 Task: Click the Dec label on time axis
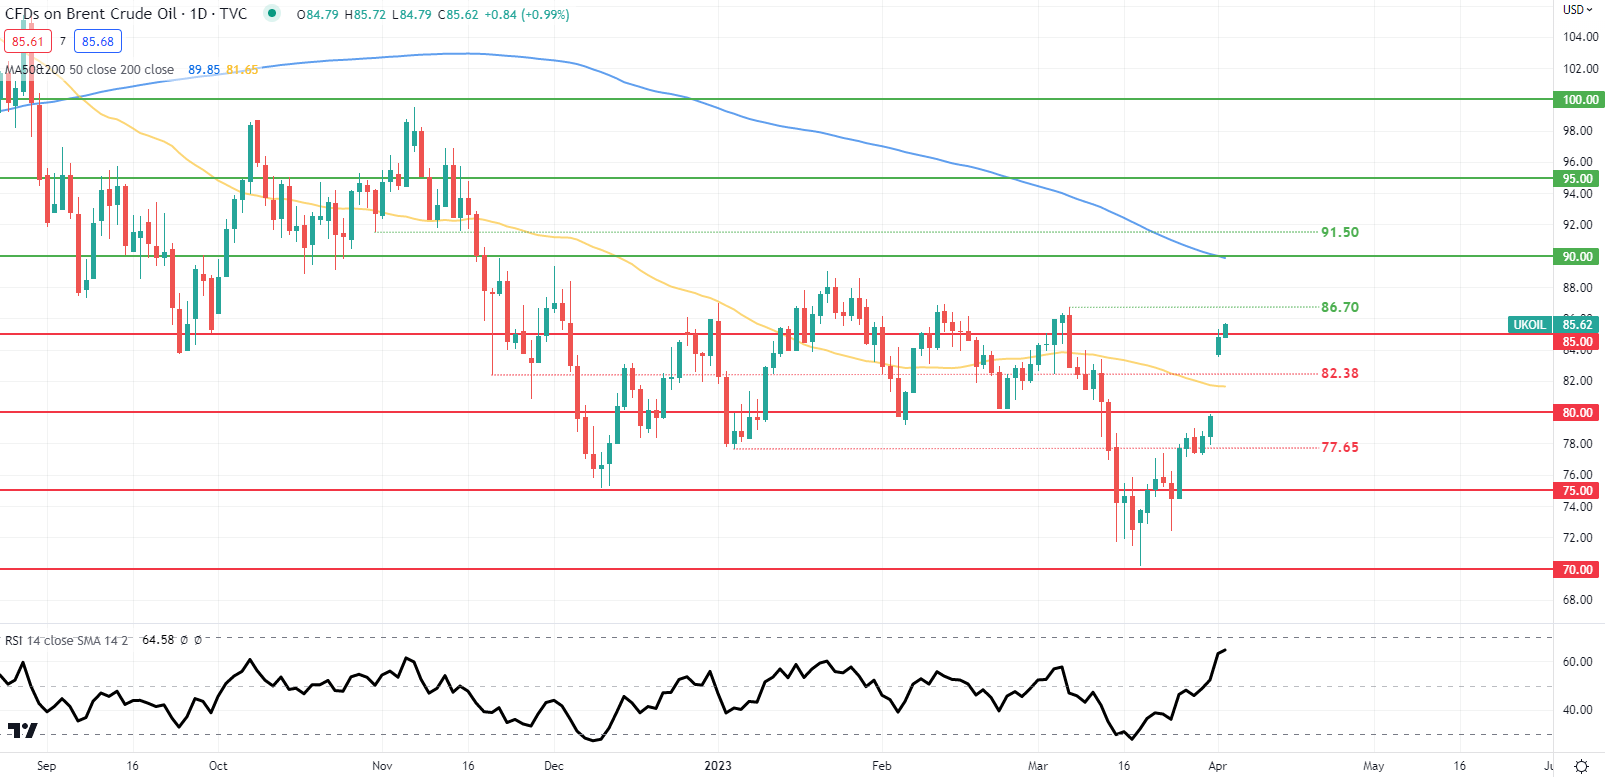pos(554,766)
